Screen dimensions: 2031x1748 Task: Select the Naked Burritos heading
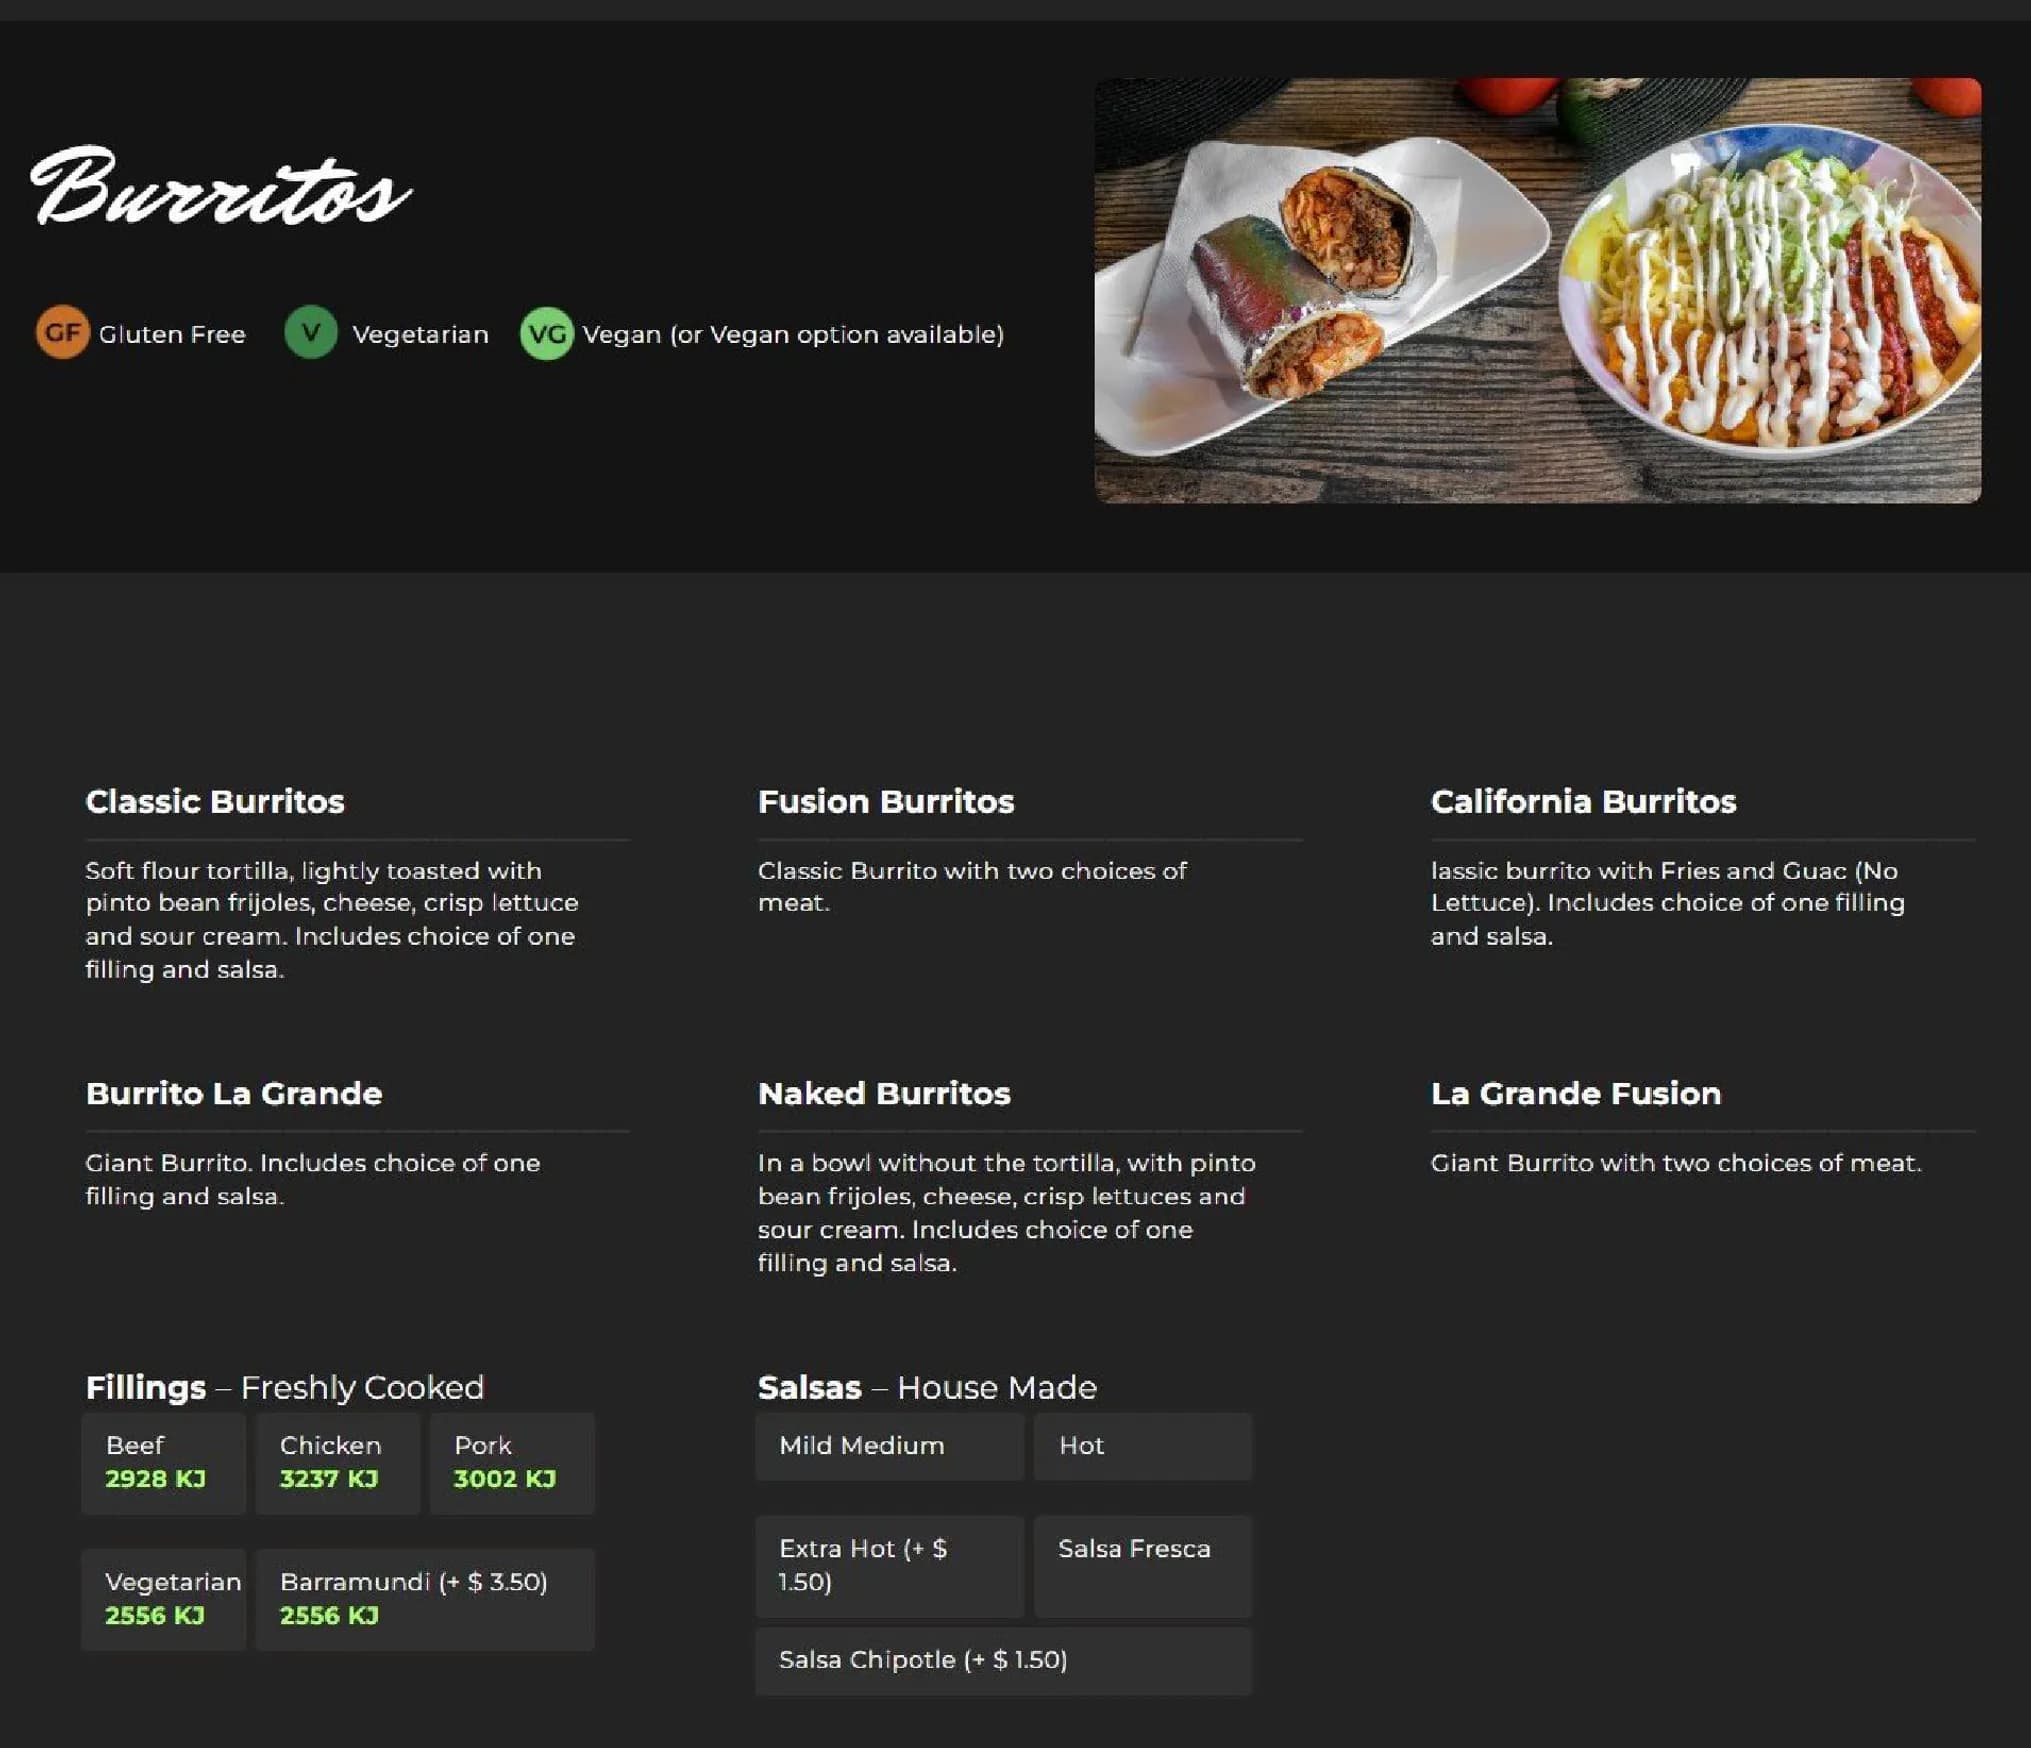884,1093
